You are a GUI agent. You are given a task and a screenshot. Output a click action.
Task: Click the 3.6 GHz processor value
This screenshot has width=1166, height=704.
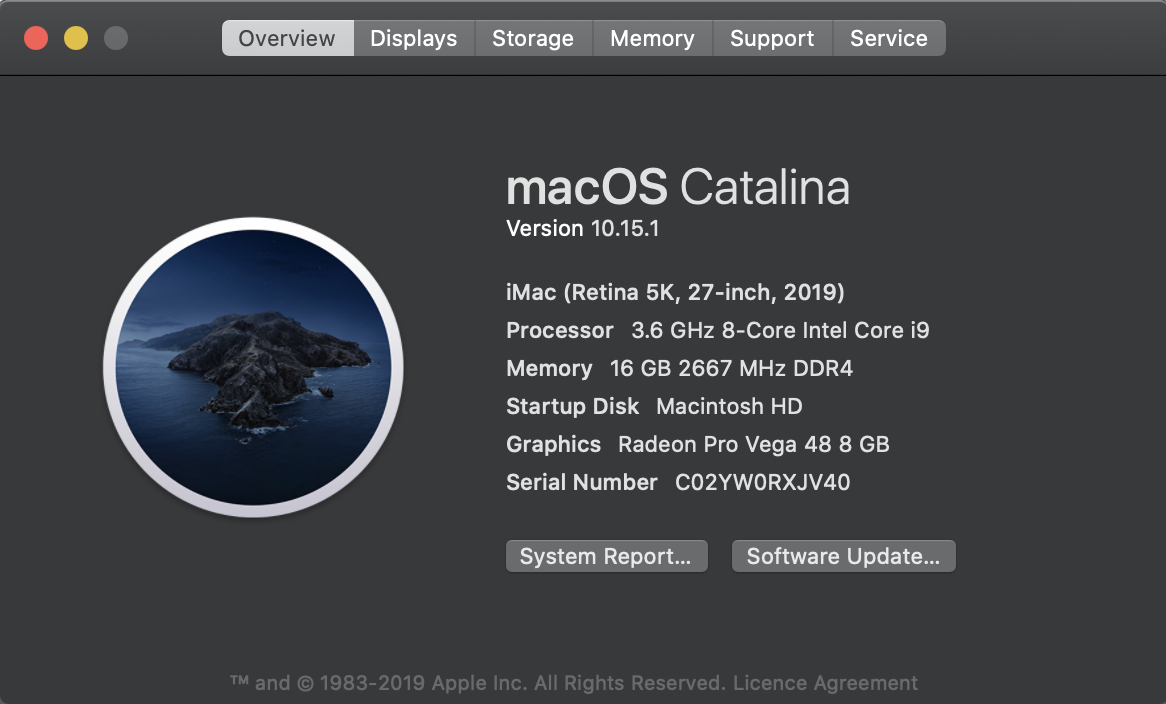780,331
